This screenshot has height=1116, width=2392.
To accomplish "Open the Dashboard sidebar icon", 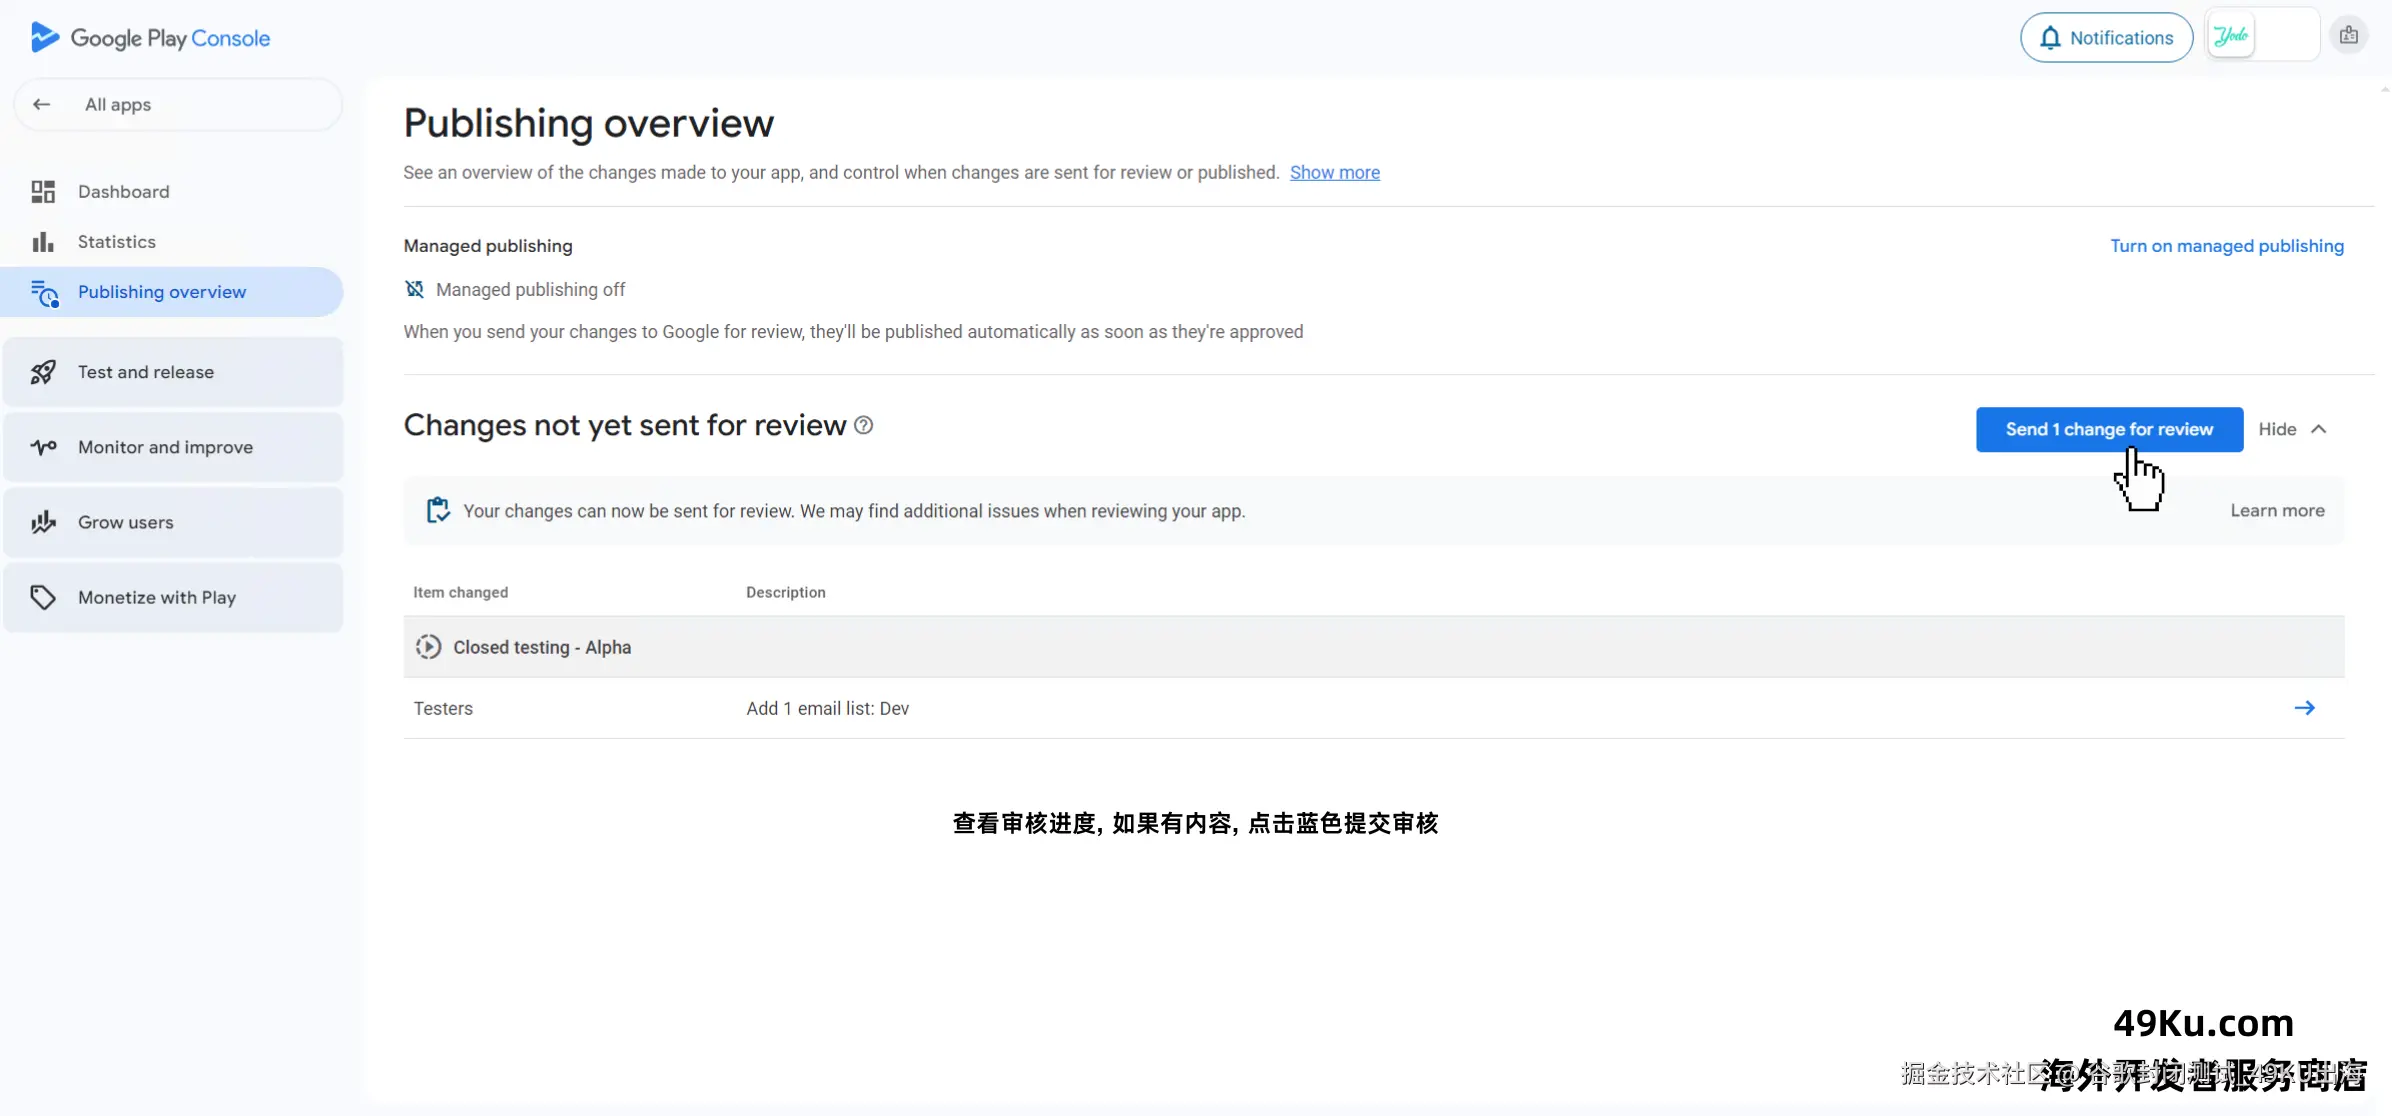I will (x=43, y=192).
